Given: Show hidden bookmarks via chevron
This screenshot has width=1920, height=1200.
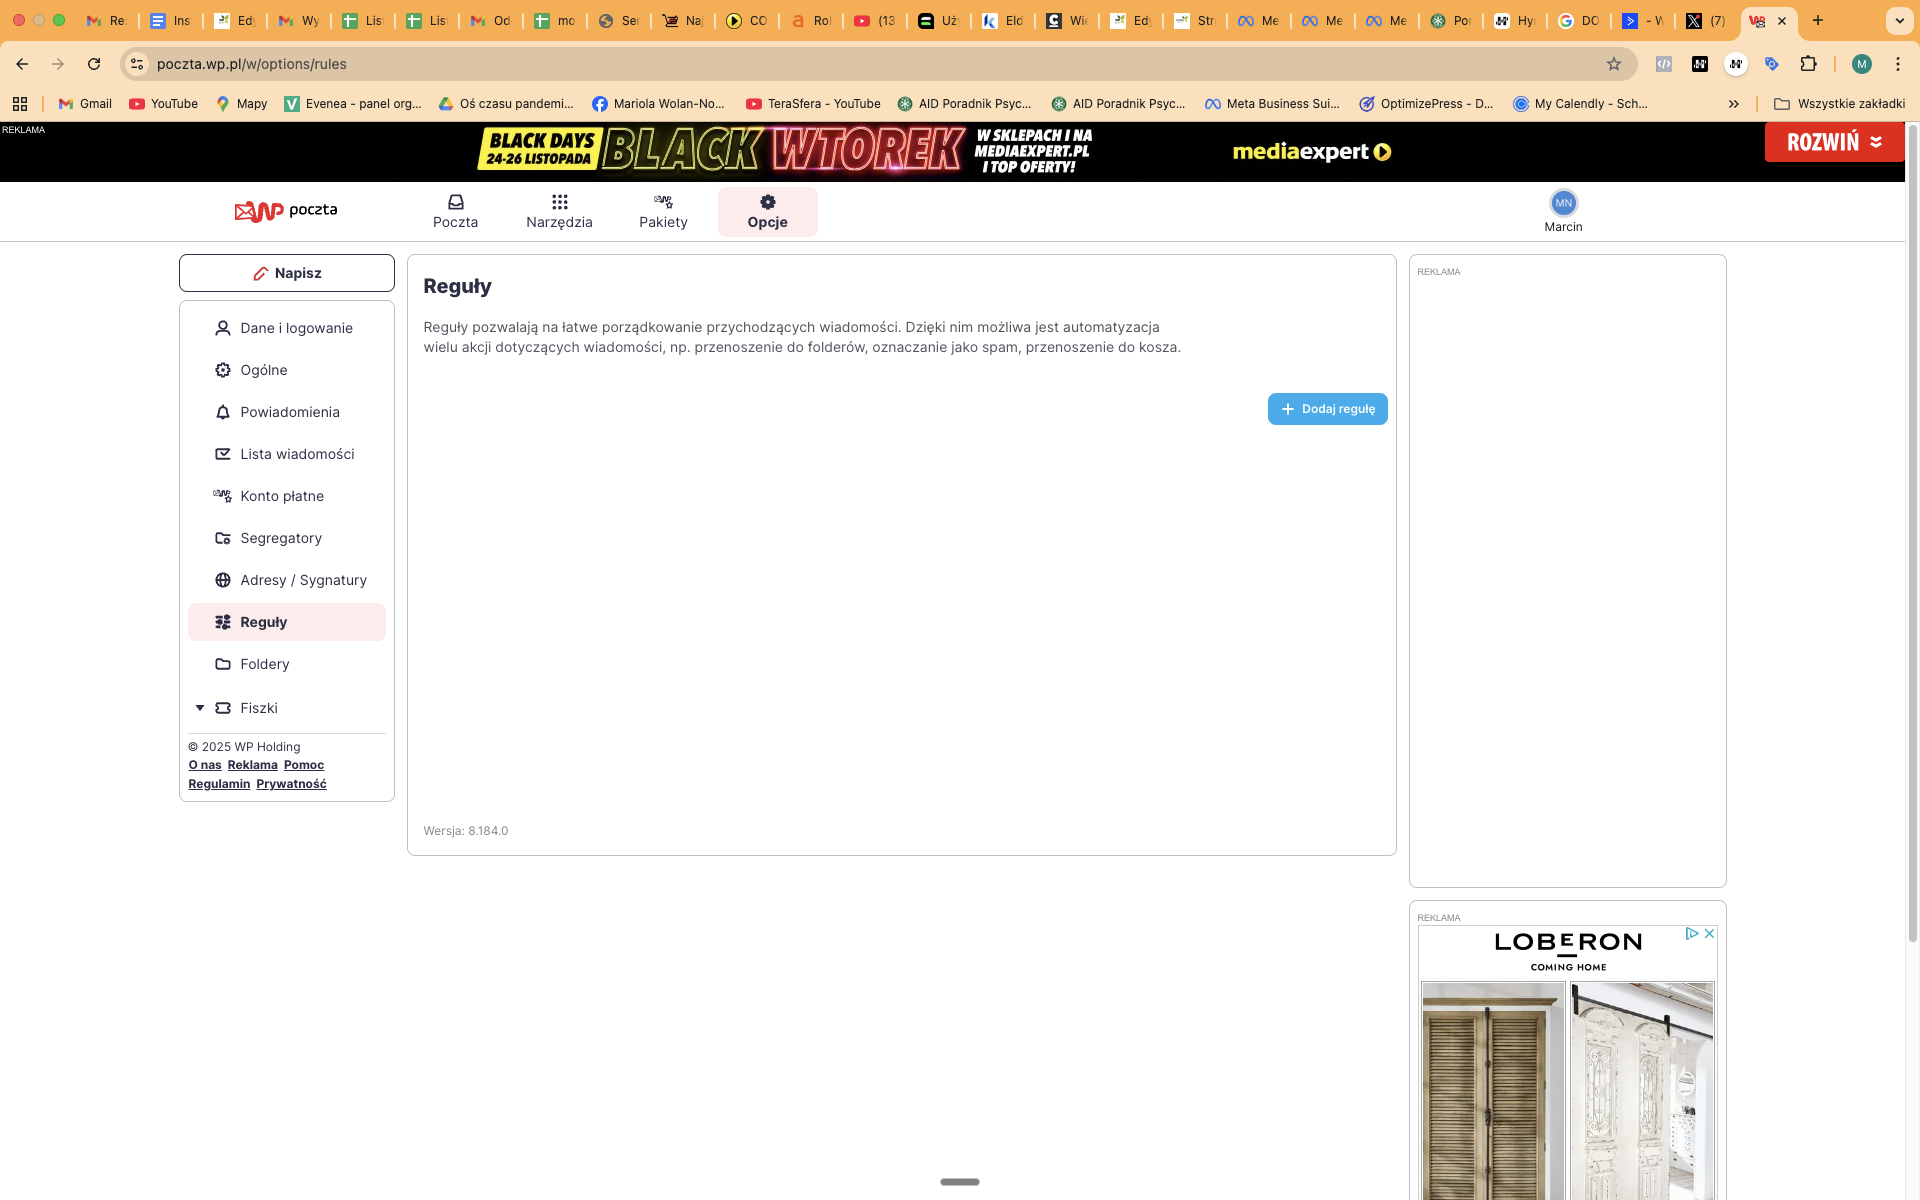Looking at the screenshot, I should coord(1734,104).
